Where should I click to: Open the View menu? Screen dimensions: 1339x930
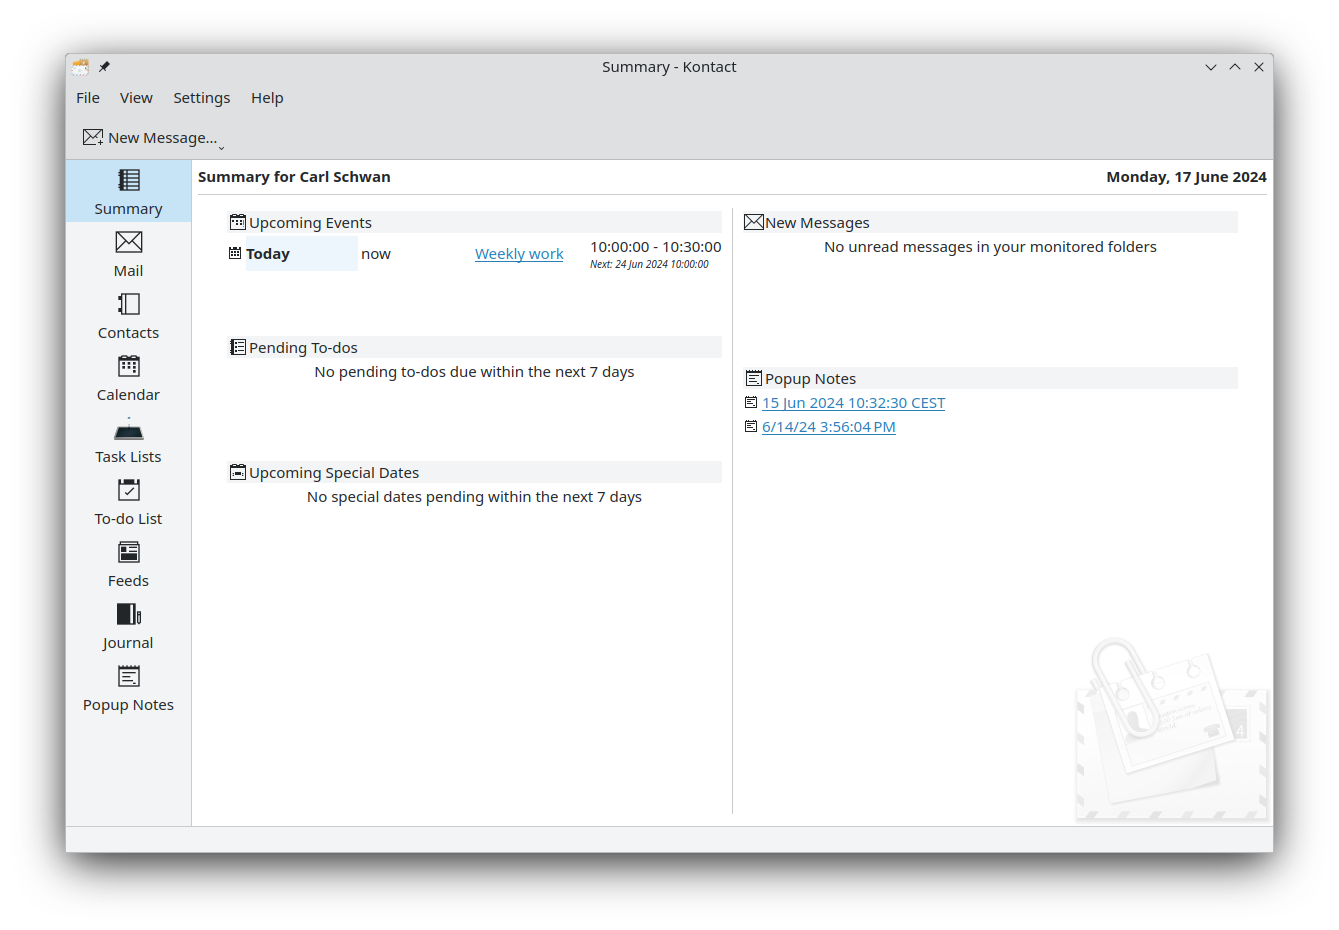pos(136,97)
